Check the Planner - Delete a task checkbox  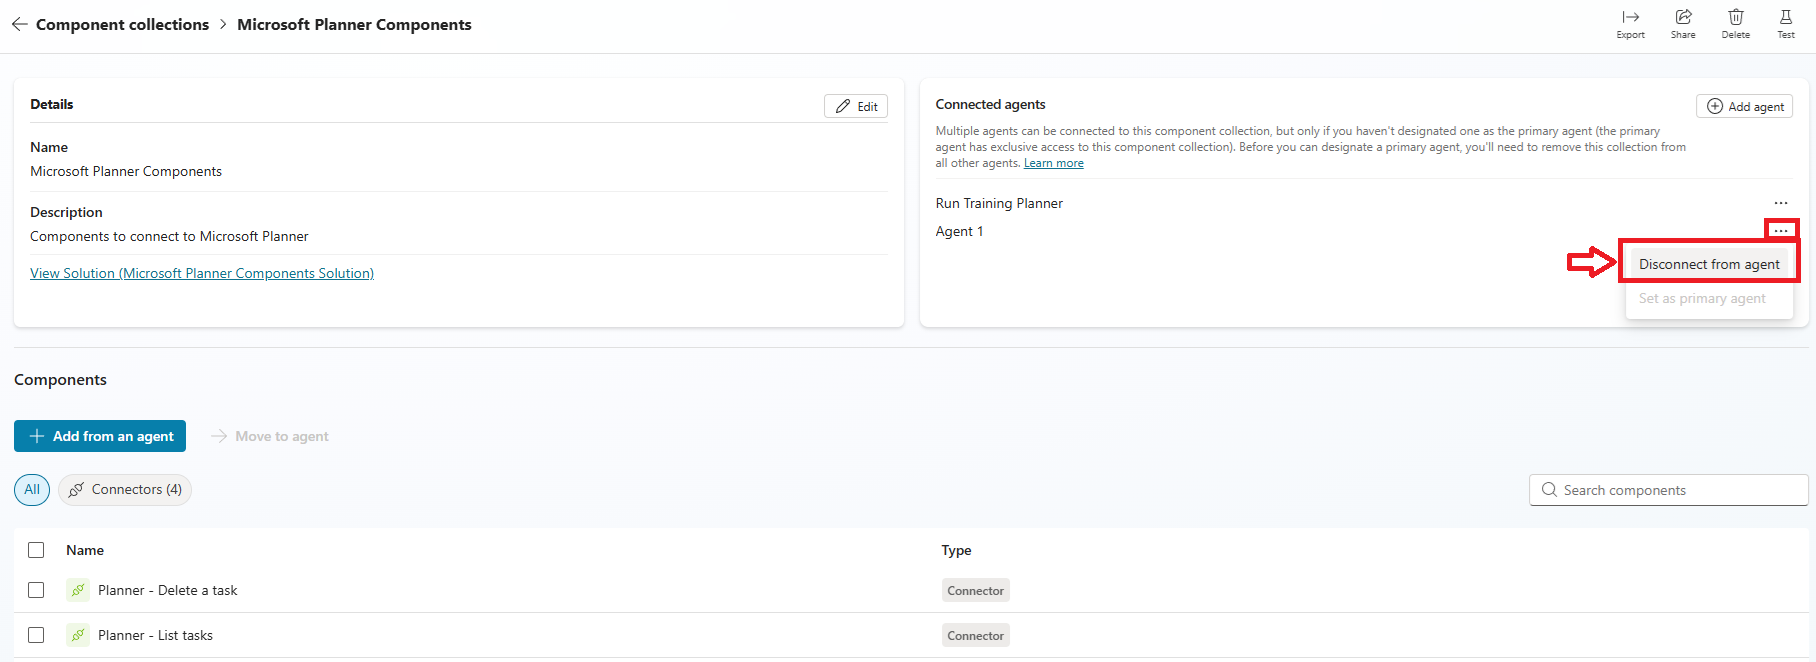(36, 590)
